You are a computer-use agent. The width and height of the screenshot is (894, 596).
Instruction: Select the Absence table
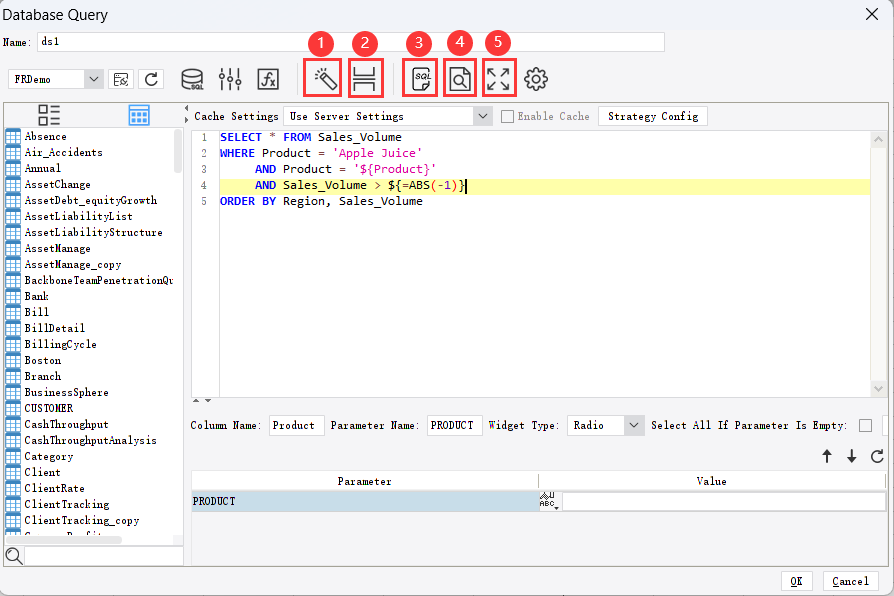pyautogui.click(x=45, y=136)
